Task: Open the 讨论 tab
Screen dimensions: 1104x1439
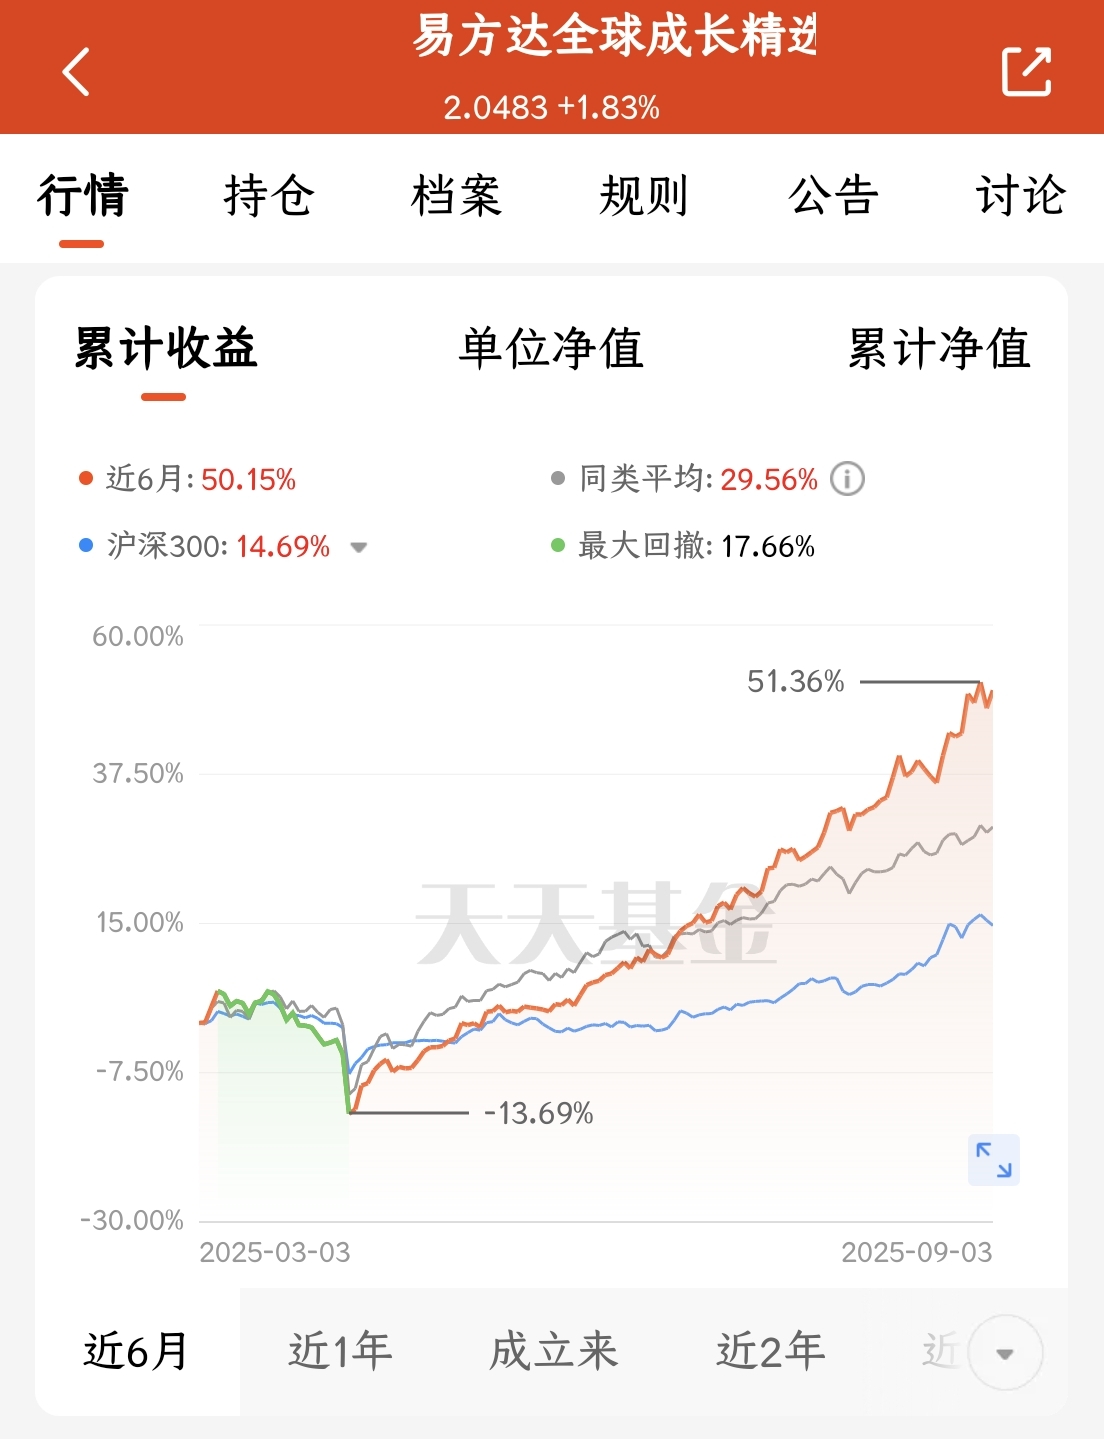Action: (x=1020, y=195)
